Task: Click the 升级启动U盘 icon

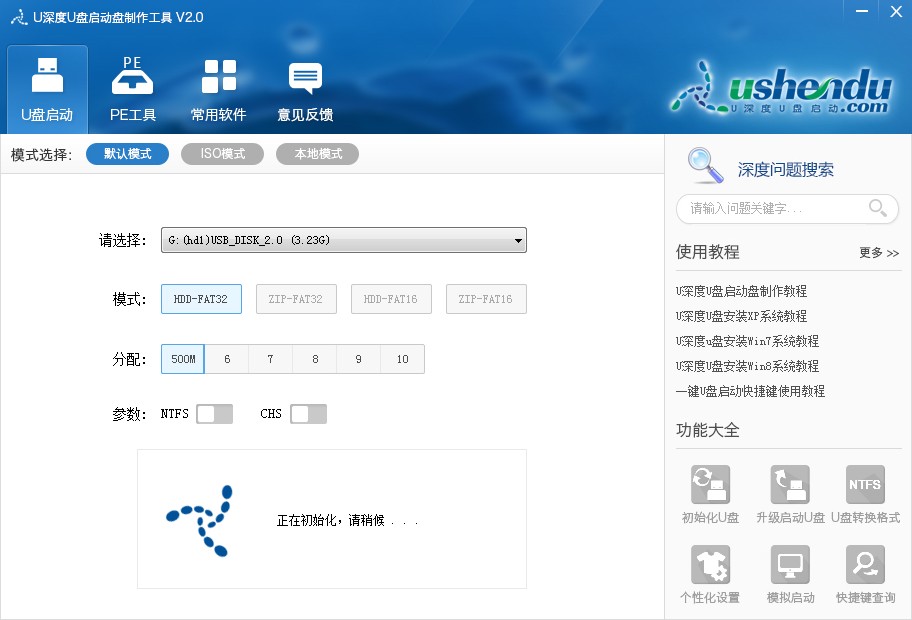Action: (790, 484)
